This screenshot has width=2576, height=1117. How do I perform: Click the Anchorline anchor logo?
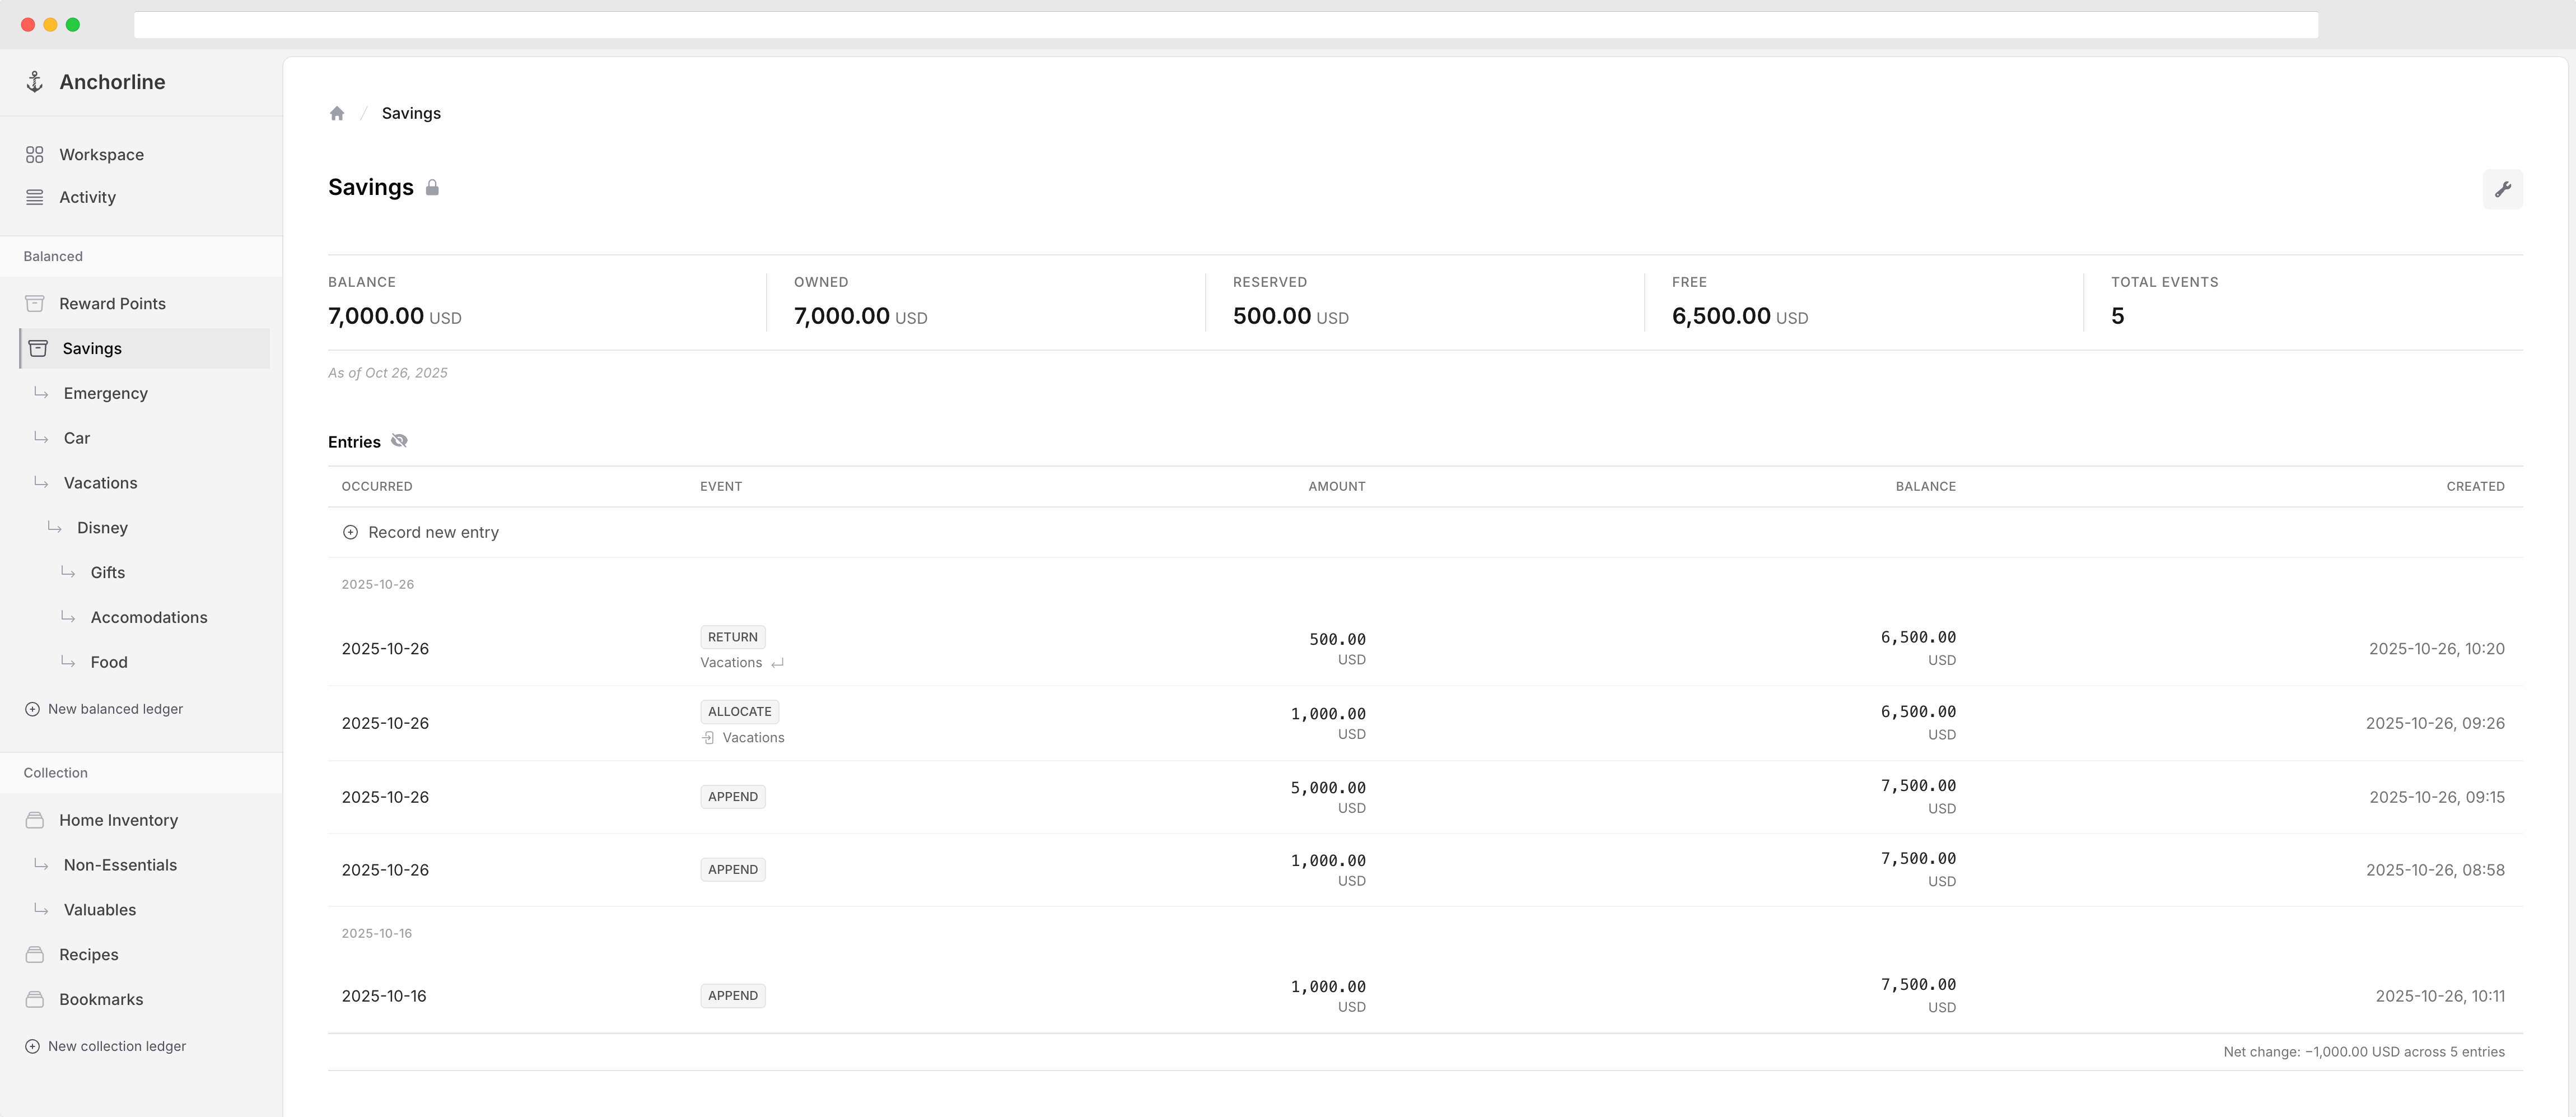coord(35,82)
